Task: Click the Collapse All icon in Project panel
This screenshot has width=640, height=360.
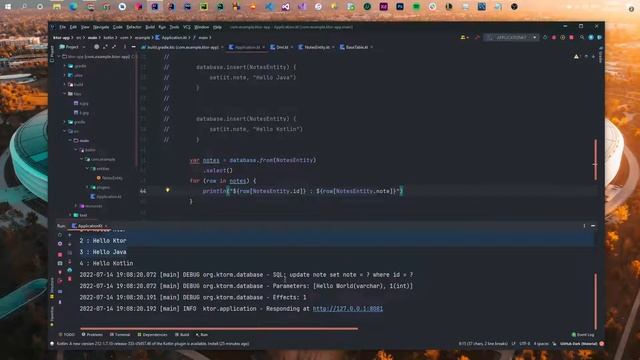Action: coord(114,47)
